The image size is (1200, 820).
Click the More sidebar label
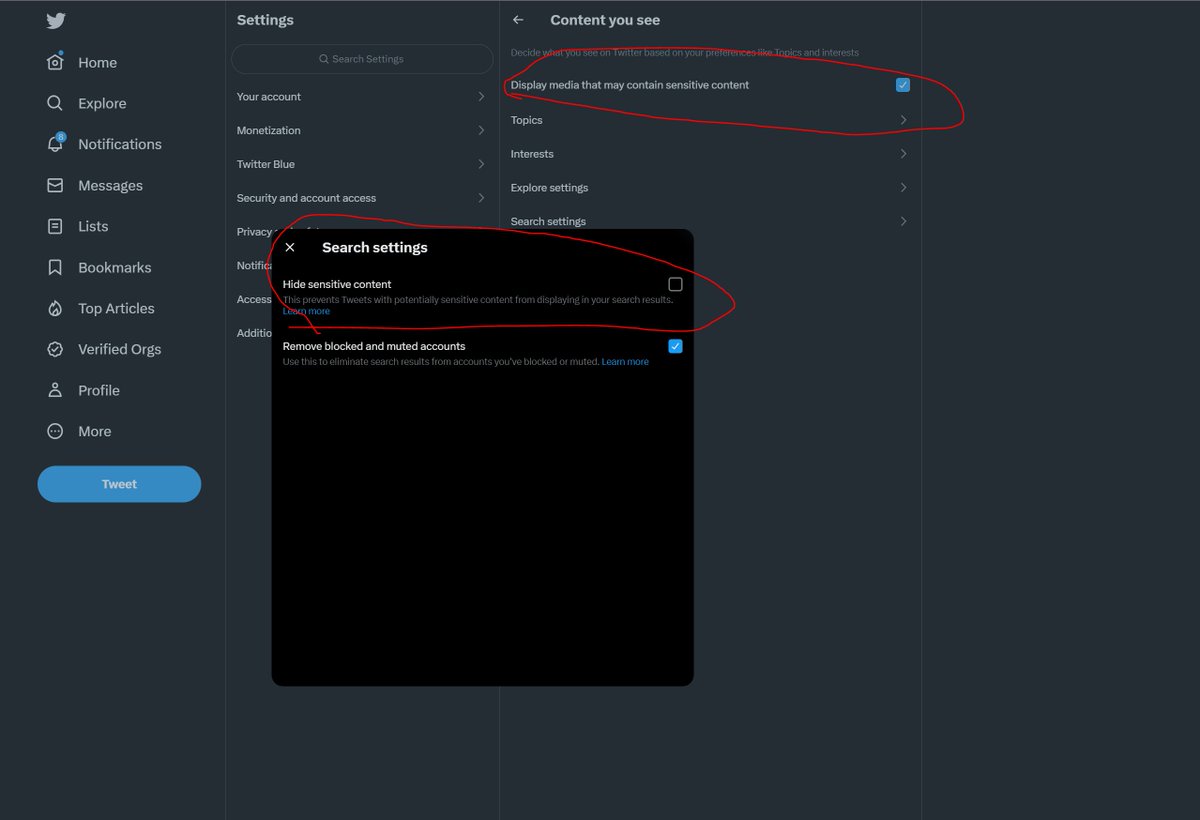(x=95, y=431)
